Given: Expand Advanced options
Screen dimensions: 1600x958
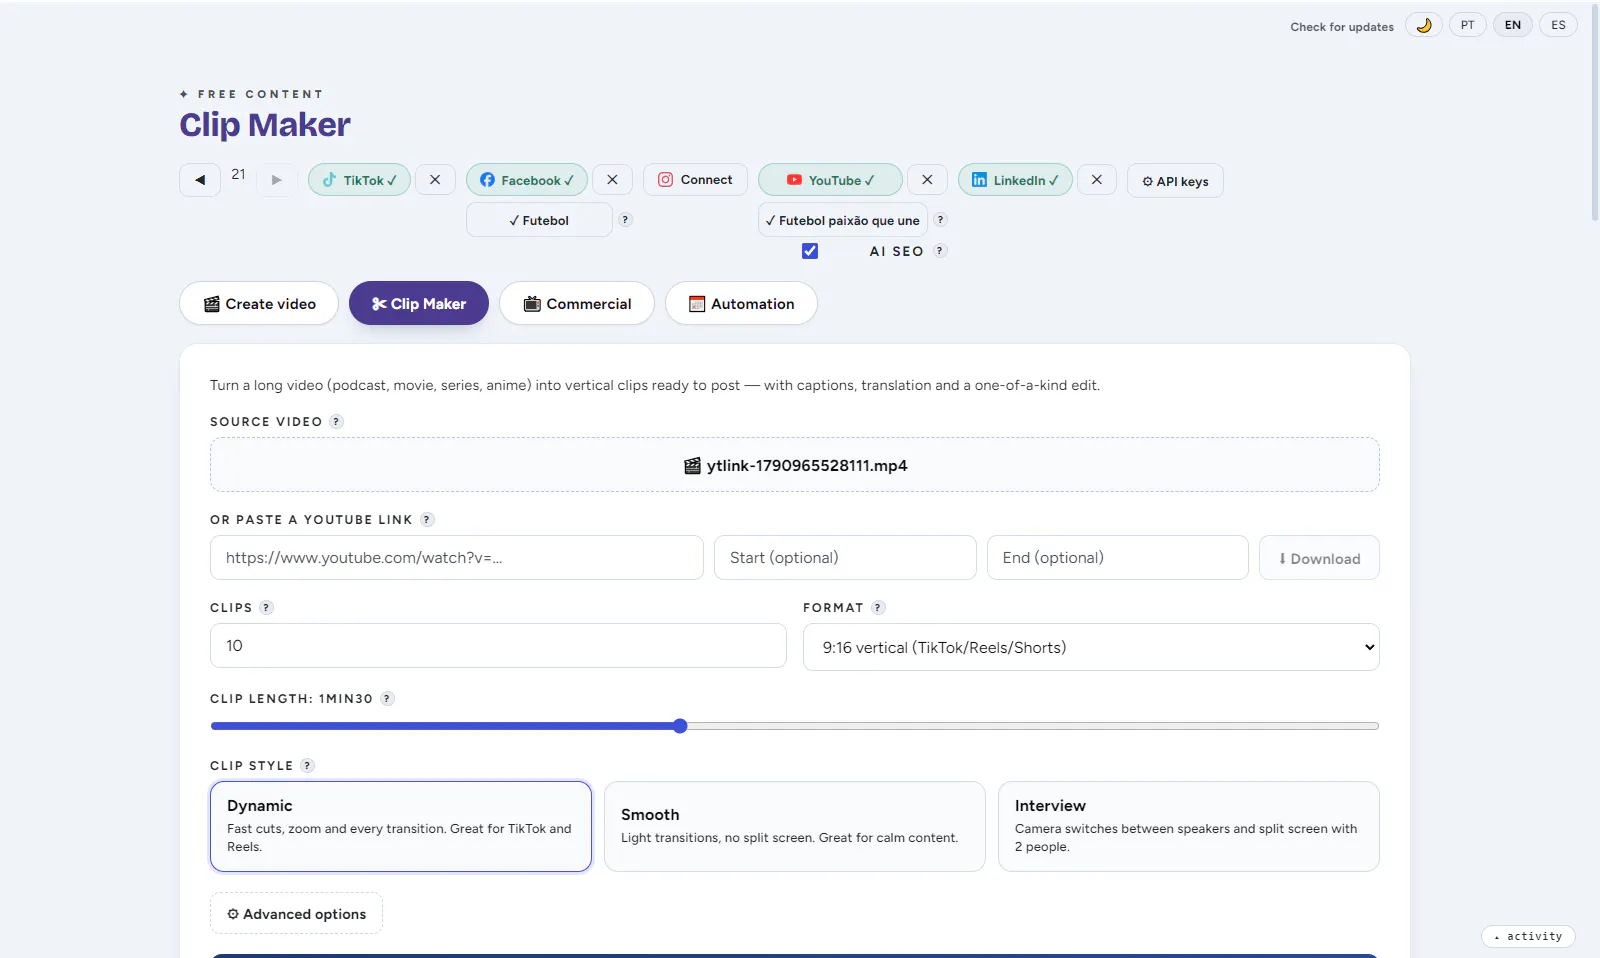Looking at the screenshot, I should point(296,913).
